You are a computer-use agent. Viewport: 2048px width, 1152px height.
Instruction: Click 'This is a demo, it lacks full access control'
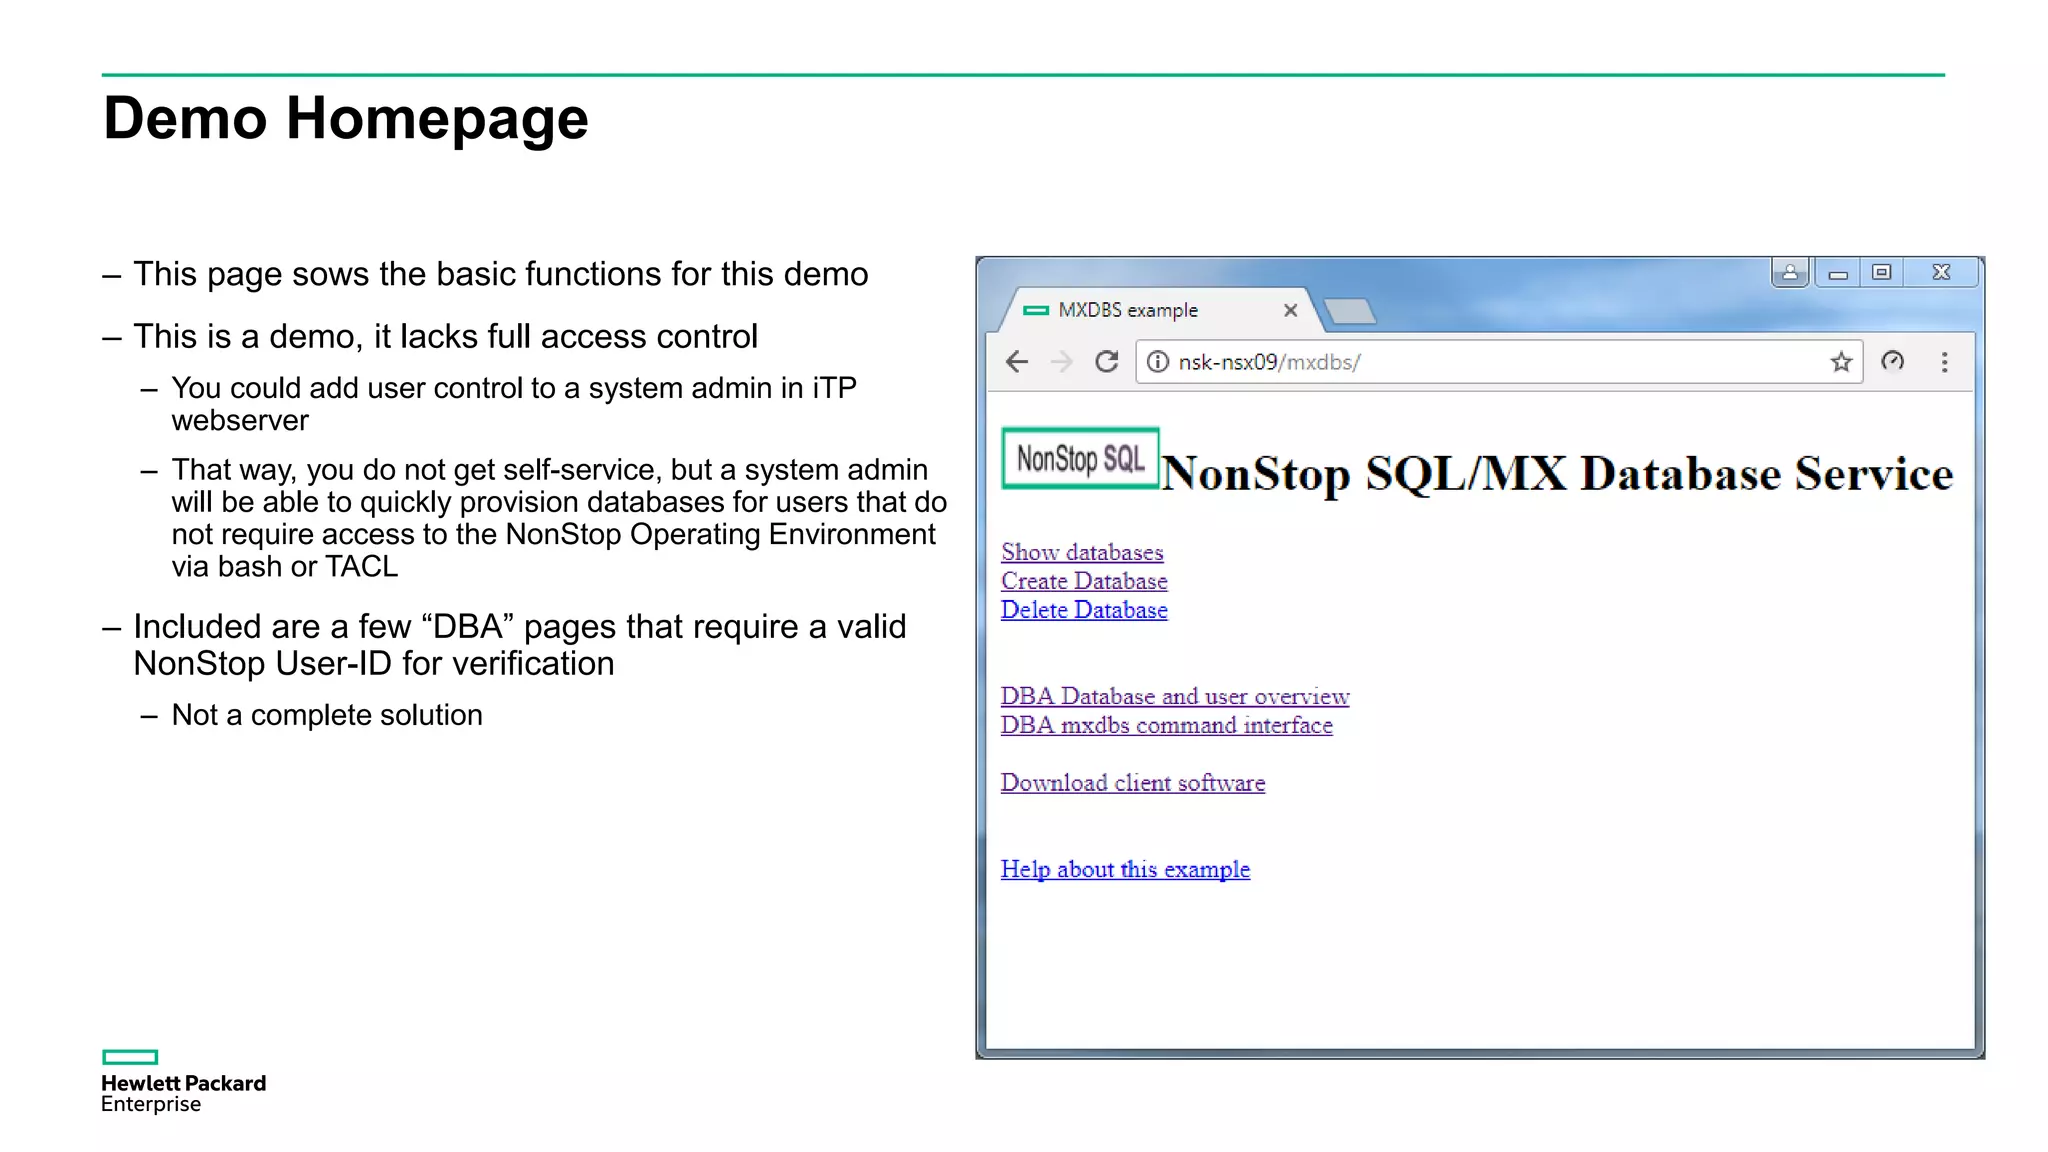pyautogui.click(x=446, y=336)
